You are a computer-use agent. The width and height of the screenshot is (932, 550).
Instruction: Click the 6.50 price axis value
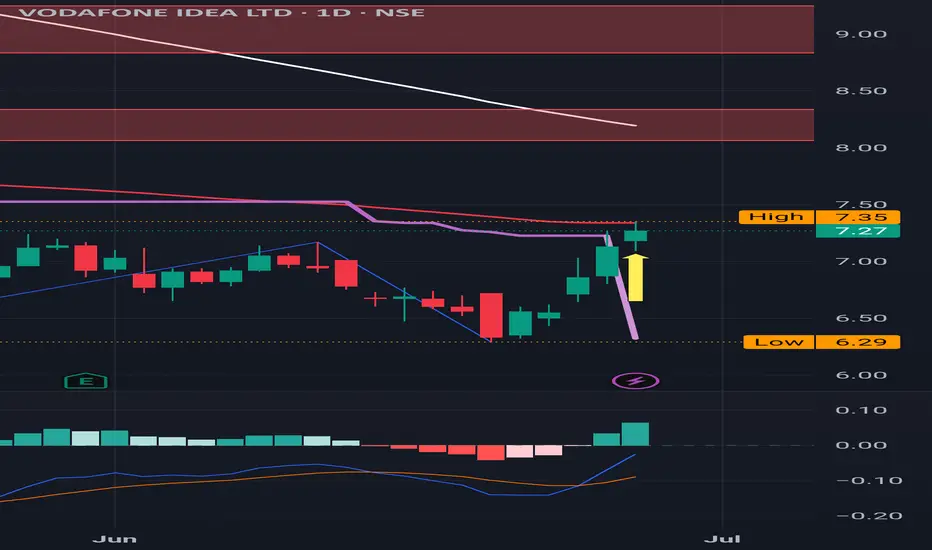coord(861,318)
